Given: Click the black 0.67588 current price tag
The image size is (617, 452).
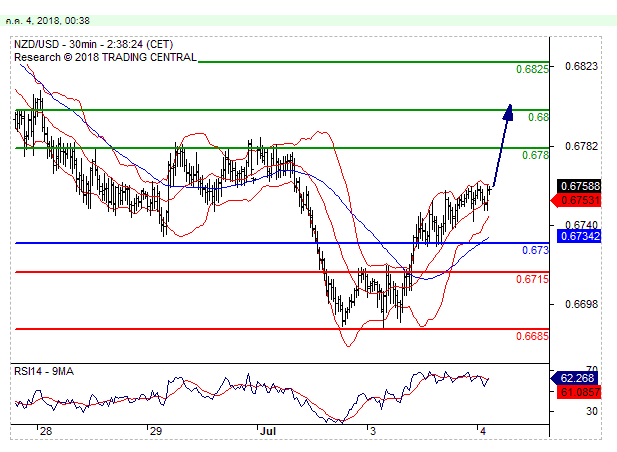Looking at the screenshot, I should [579, 186].
